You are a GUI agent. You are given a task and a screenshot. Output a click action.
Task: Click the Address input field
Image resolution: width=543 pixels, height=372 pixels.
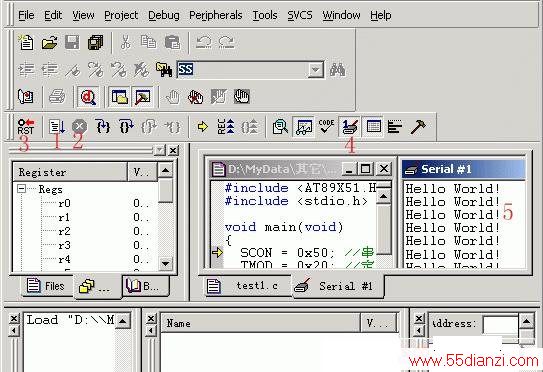tap(500, 324)
